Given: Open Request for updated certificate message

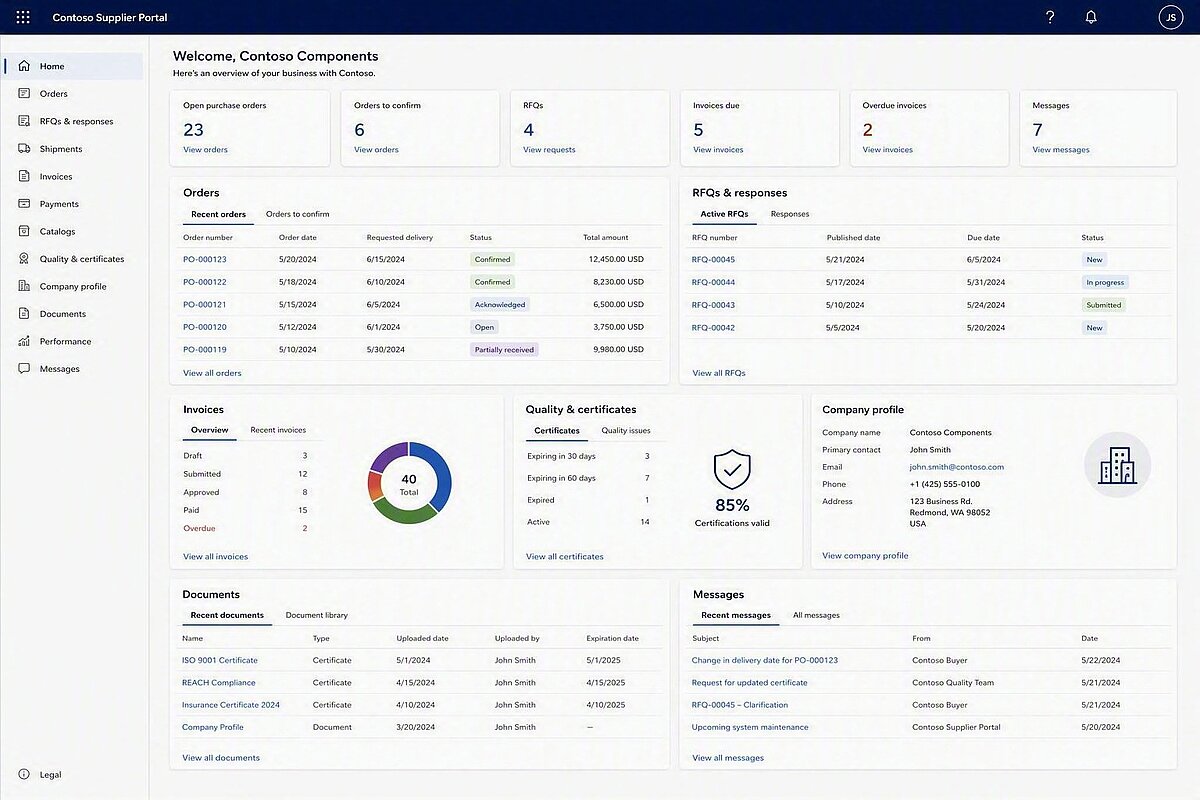Looking at the screenshot, I should click(x=750, y=683).
